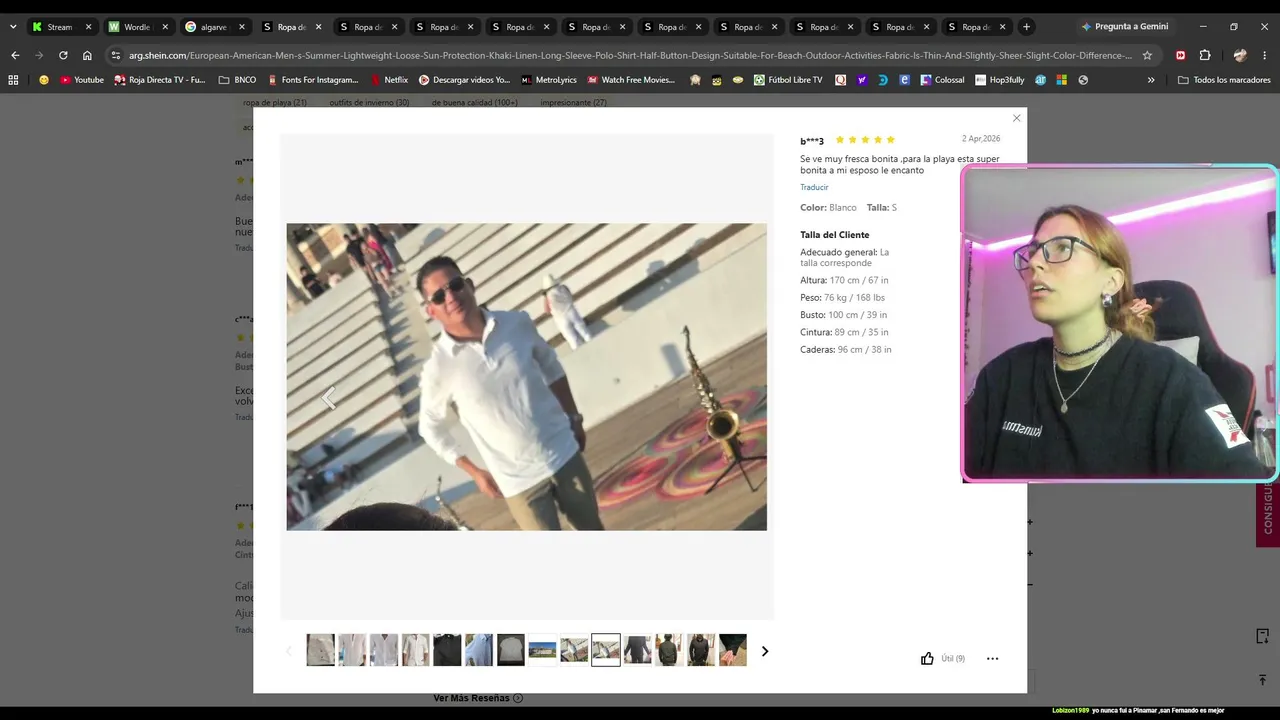Show the hidden bookmarks overflow
1280x720 pixels.
pos(1151,80)
